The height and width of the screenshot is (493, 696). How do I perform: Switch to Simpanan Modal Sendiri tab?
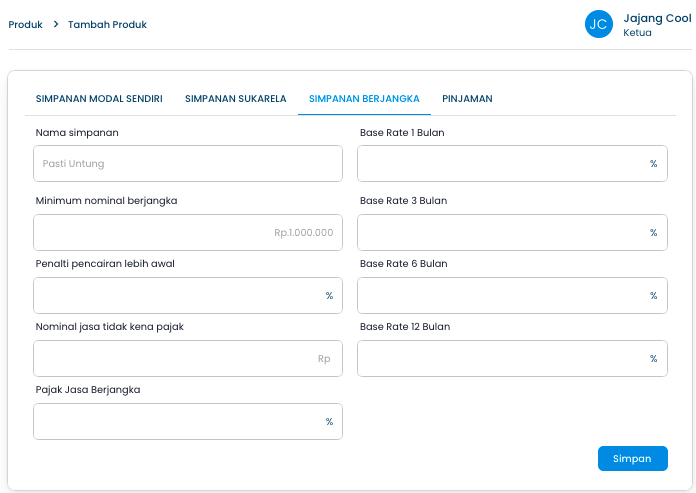100,99
